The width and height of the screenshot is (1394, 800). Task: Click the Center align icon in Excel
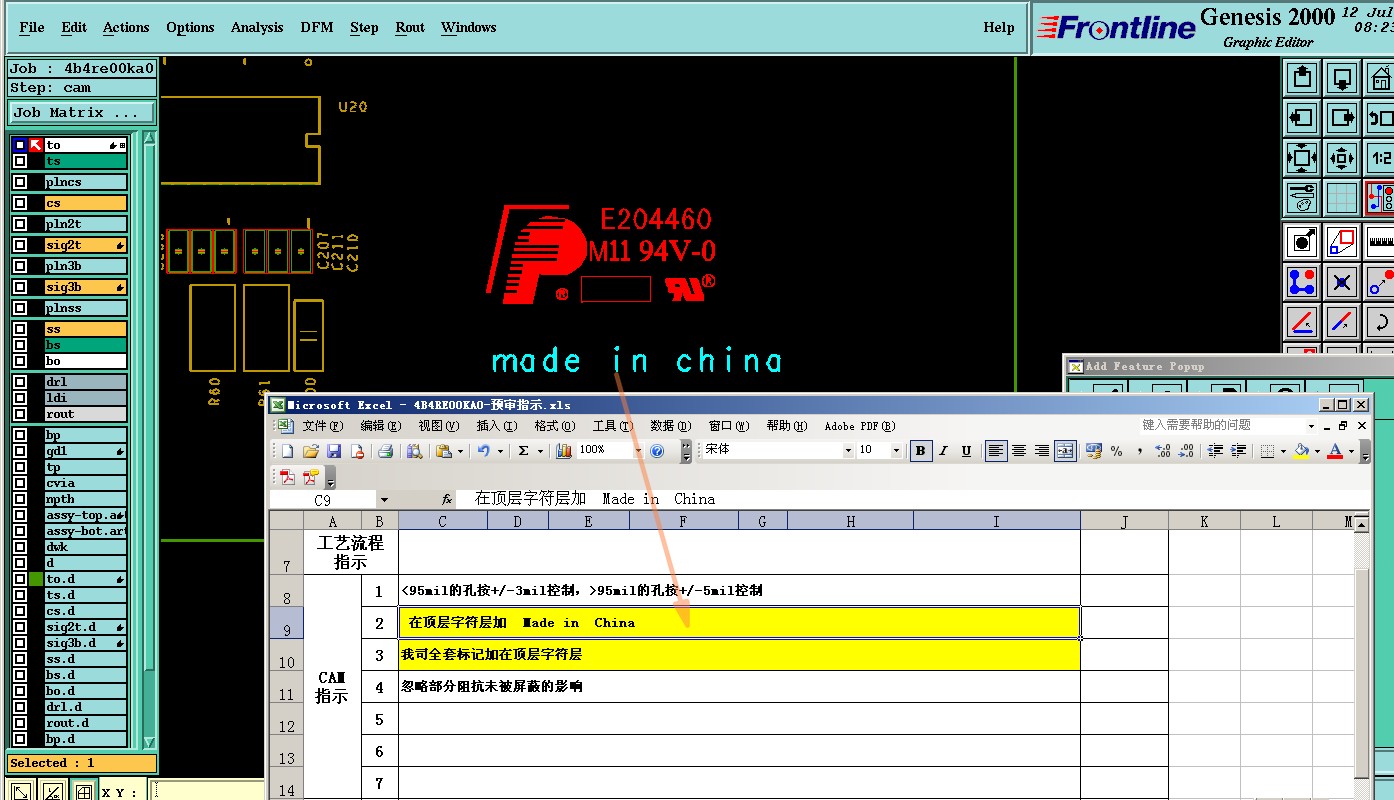tap(1019, 451)
